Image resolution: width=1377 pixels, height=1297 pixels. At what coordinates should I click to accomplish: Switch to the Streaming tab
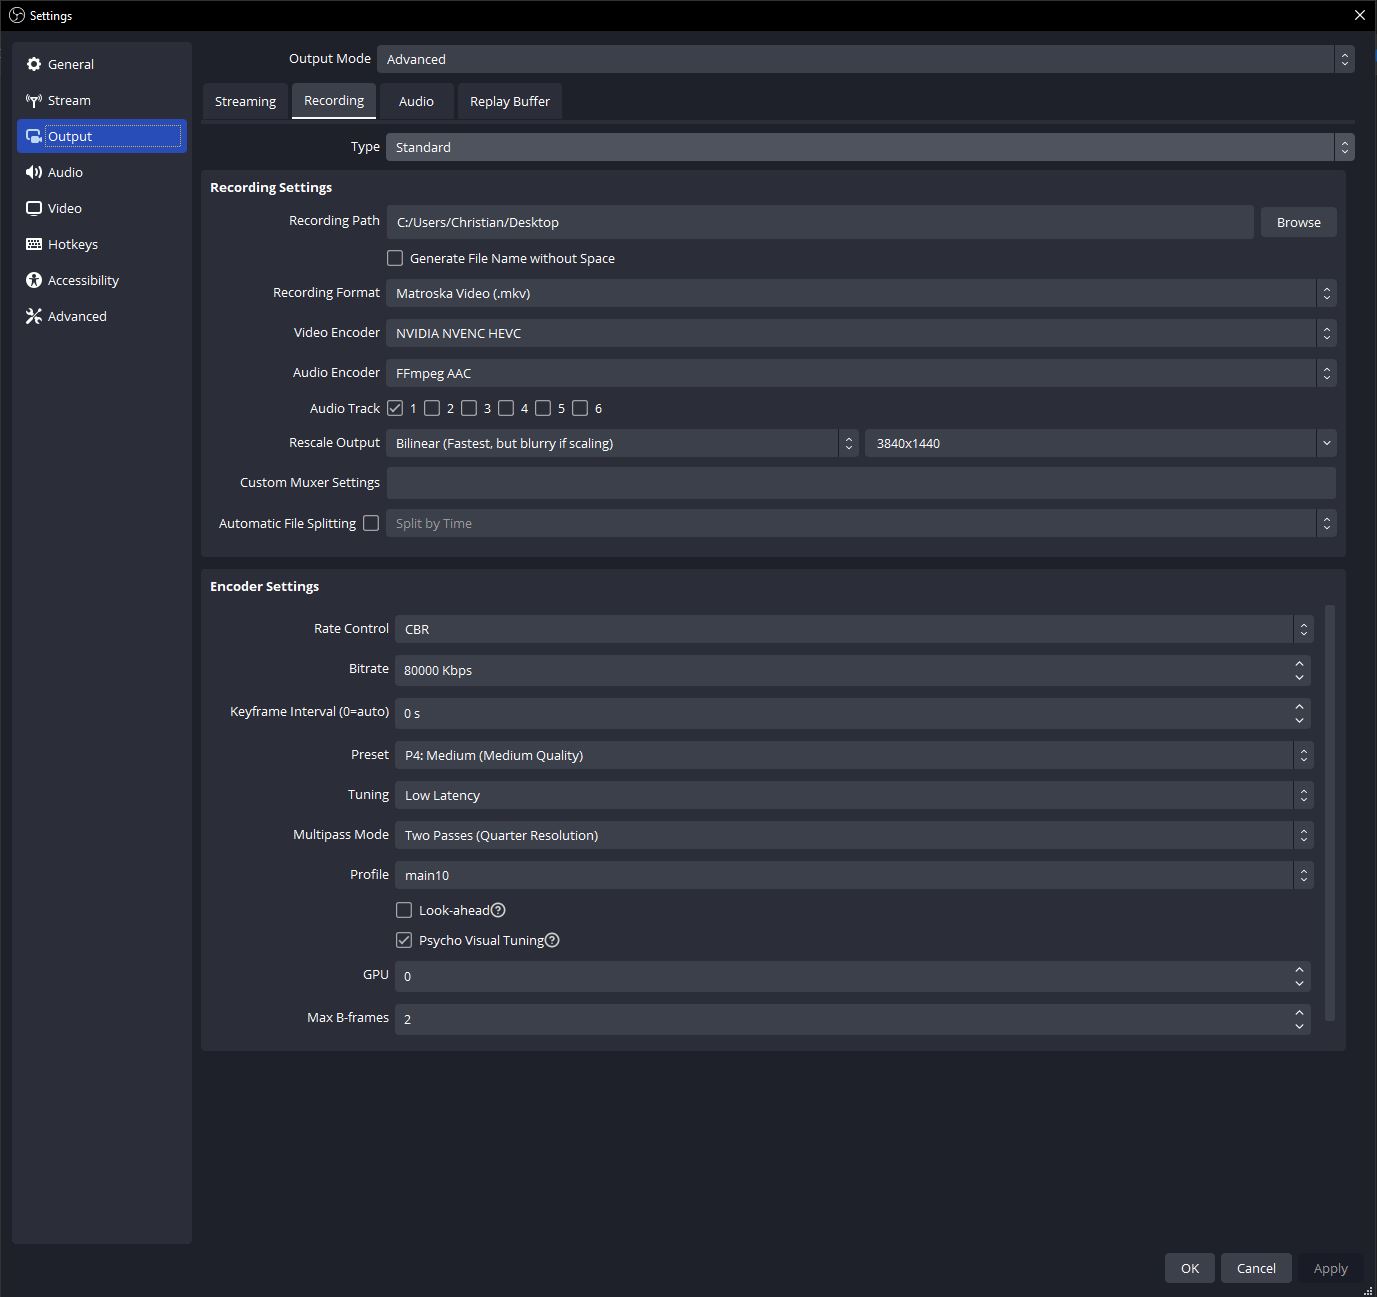[245, 101]
